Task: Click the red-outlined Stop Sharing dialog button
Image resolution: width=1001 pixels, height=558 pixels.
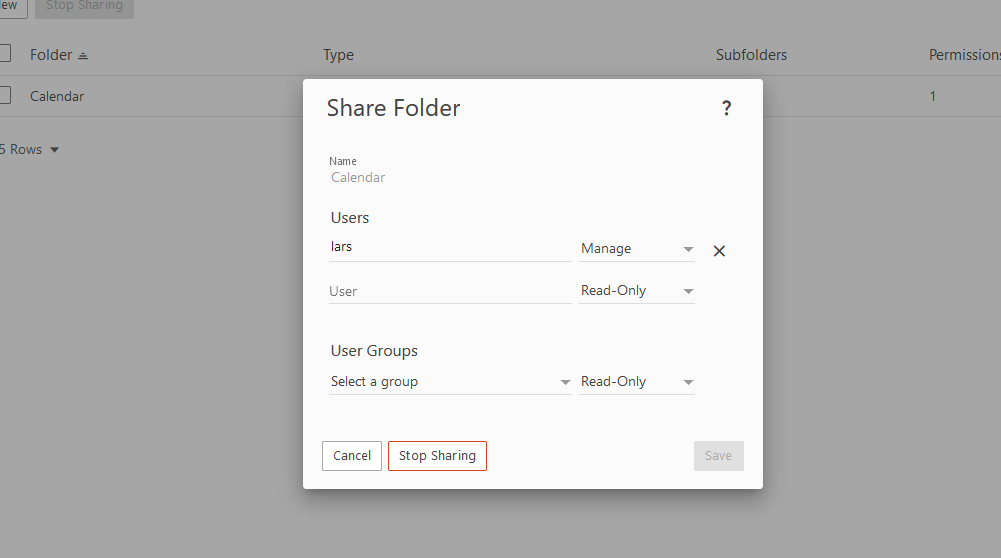Action: tap(437, 456)
